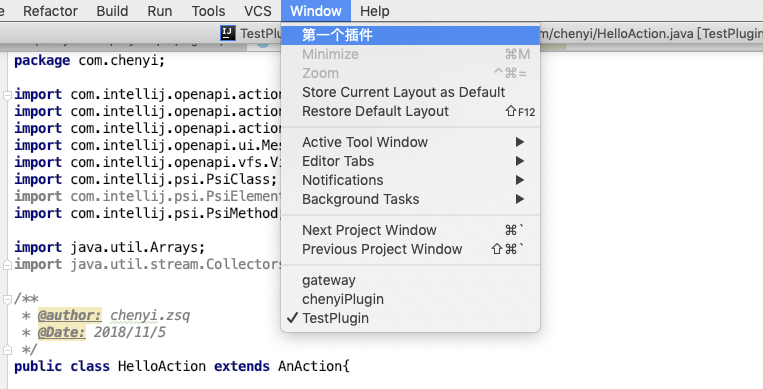Click the class name HelloAction

coord(162,366)
